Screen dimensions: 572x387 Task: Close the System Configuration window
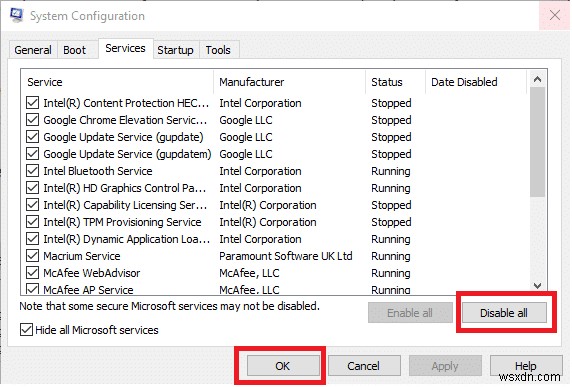click(554, 15)
